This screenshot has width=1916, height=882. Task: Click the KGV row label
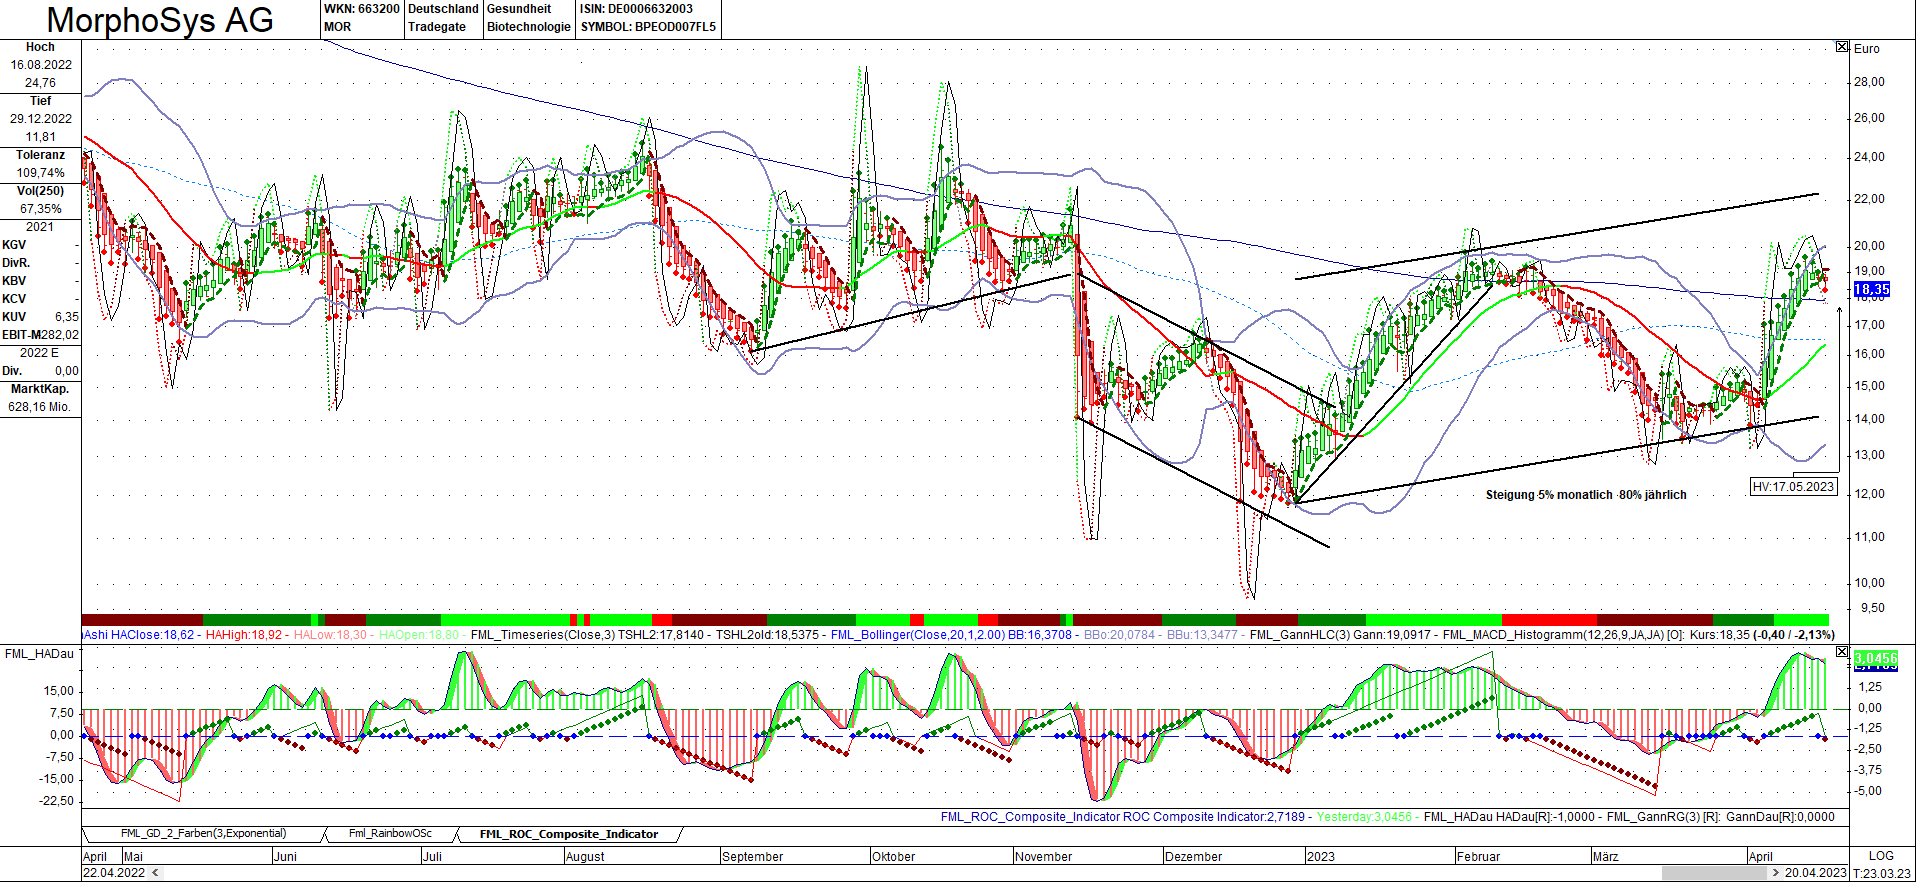coord(14,245)
